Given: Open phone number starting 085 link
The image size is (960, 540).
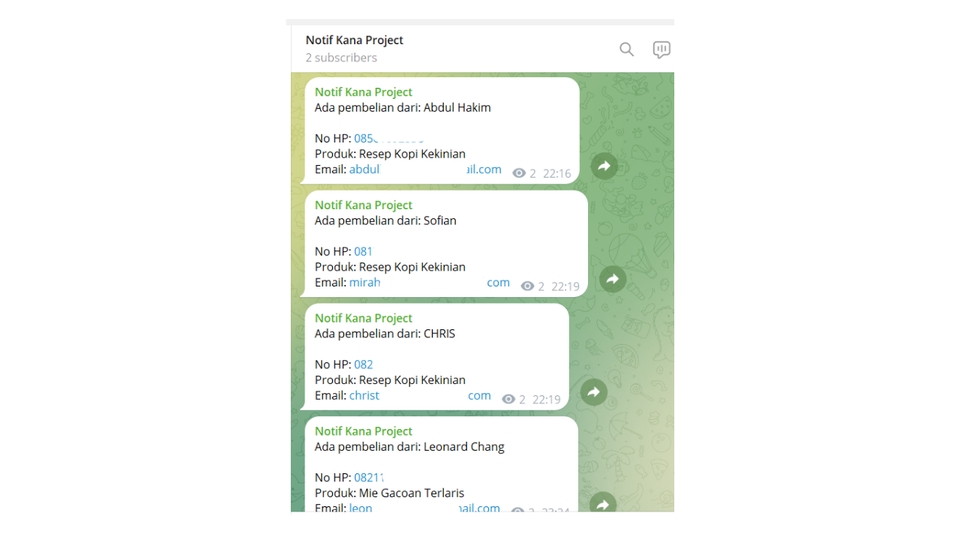Looking at the screenshot, I should click(x=389, y=138).
